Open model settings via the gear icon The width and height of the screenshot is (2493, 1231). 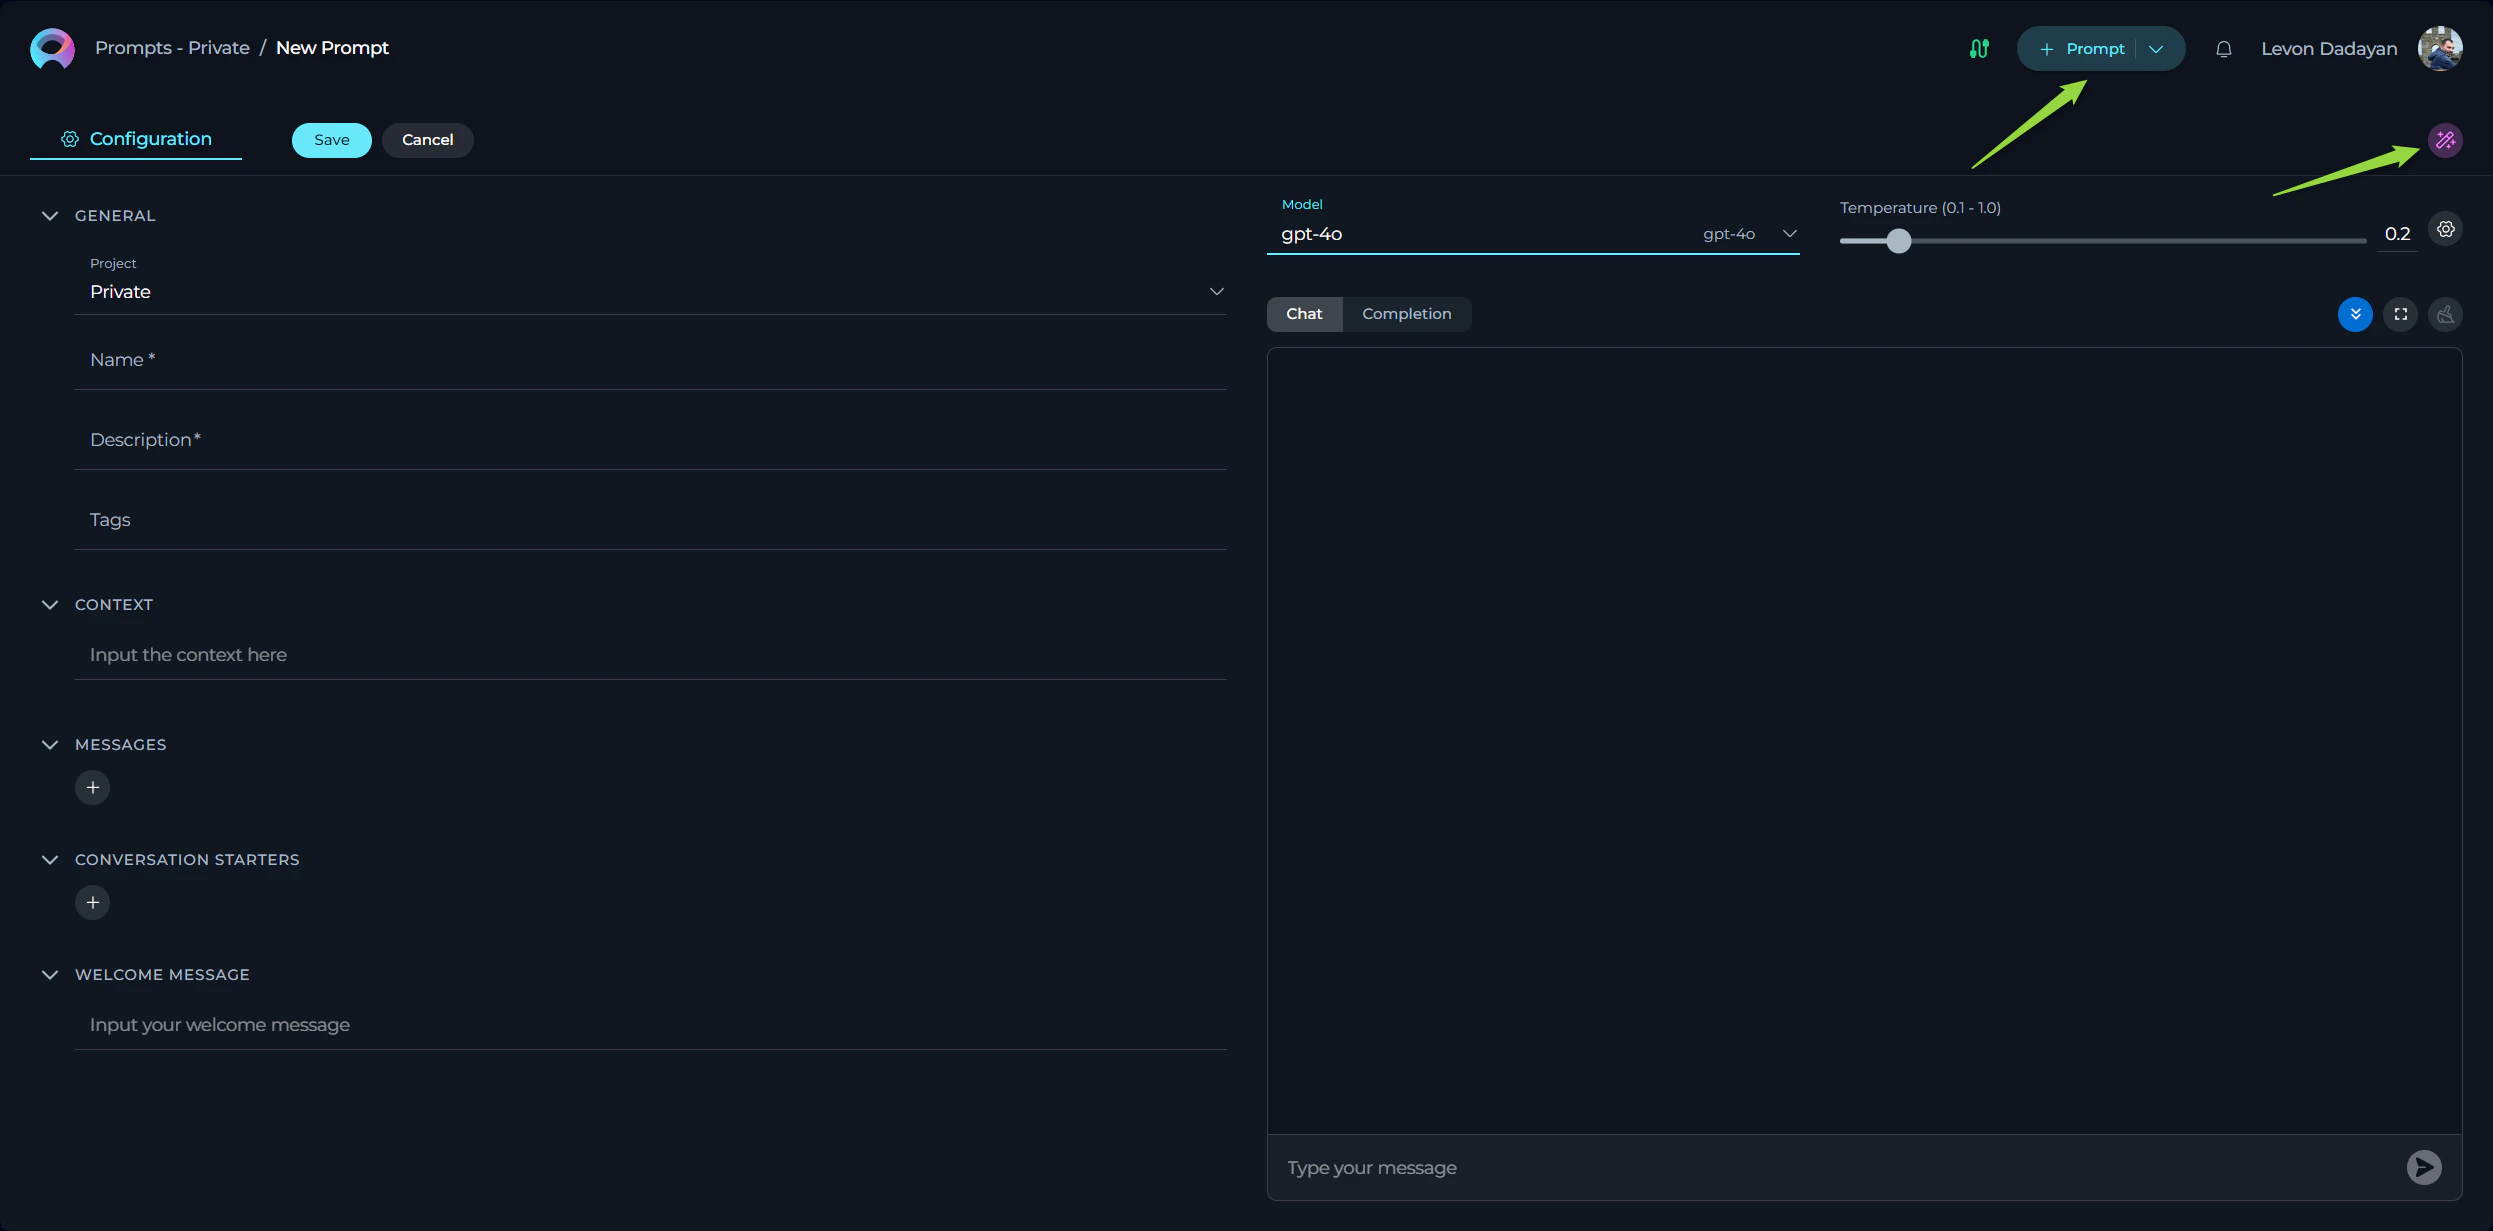[x=2446, y=229]
